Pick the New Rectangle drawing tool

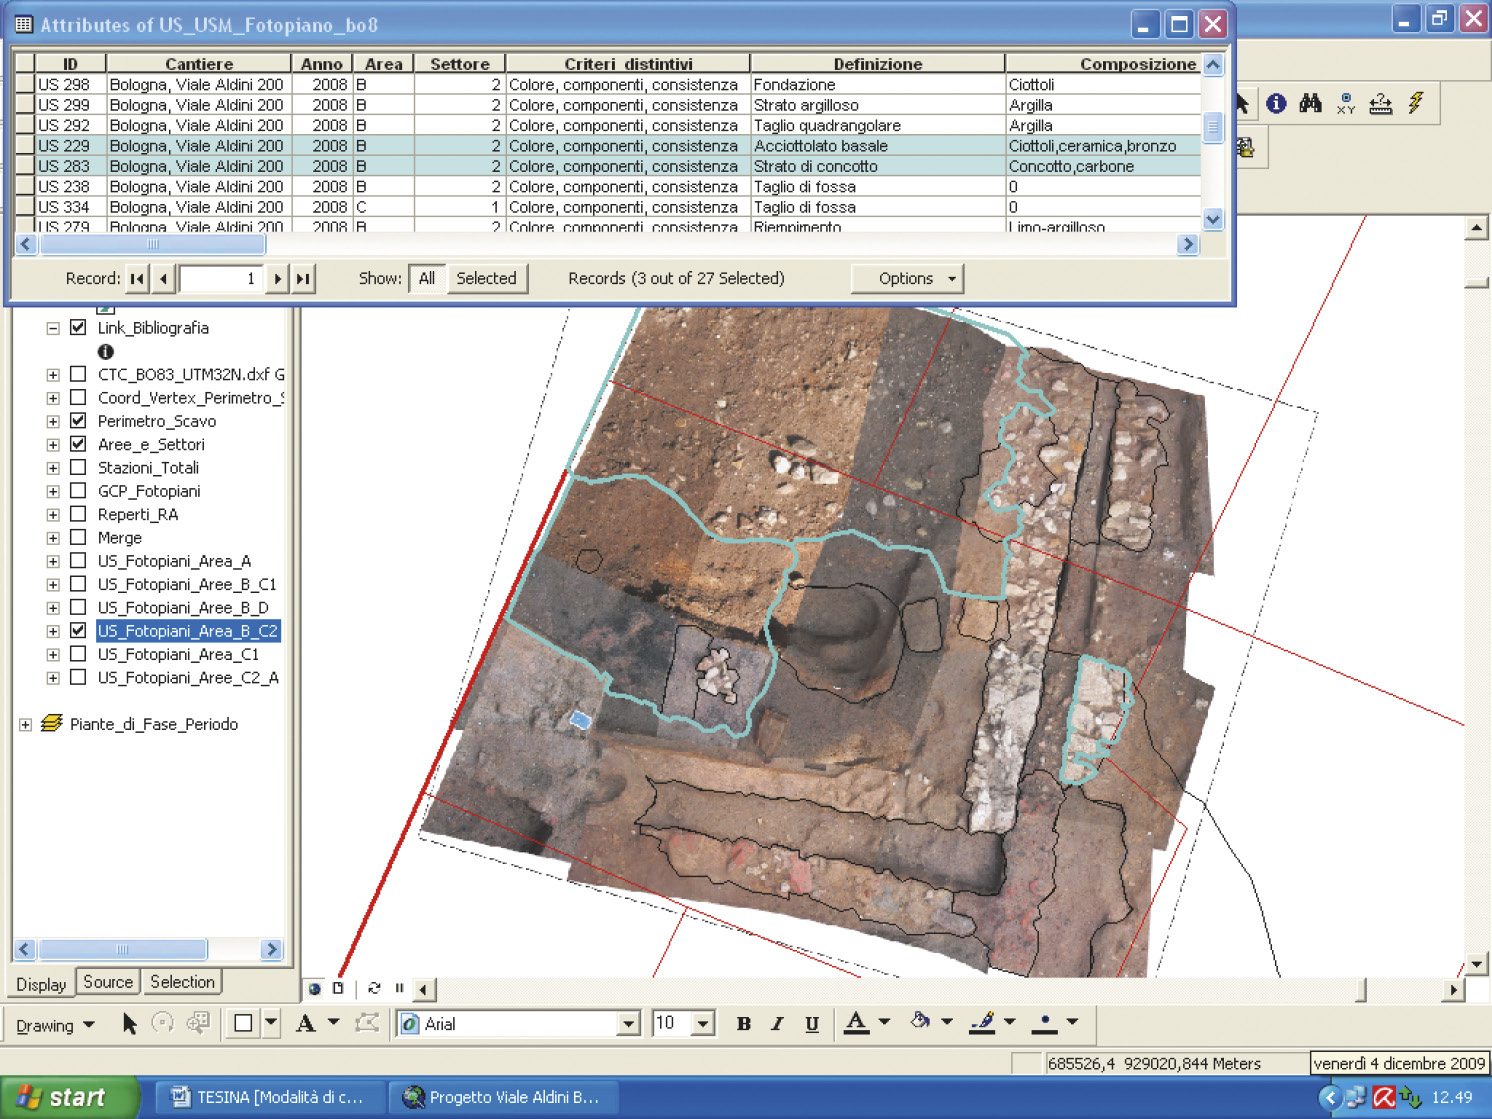click(x=243, y=1023)
